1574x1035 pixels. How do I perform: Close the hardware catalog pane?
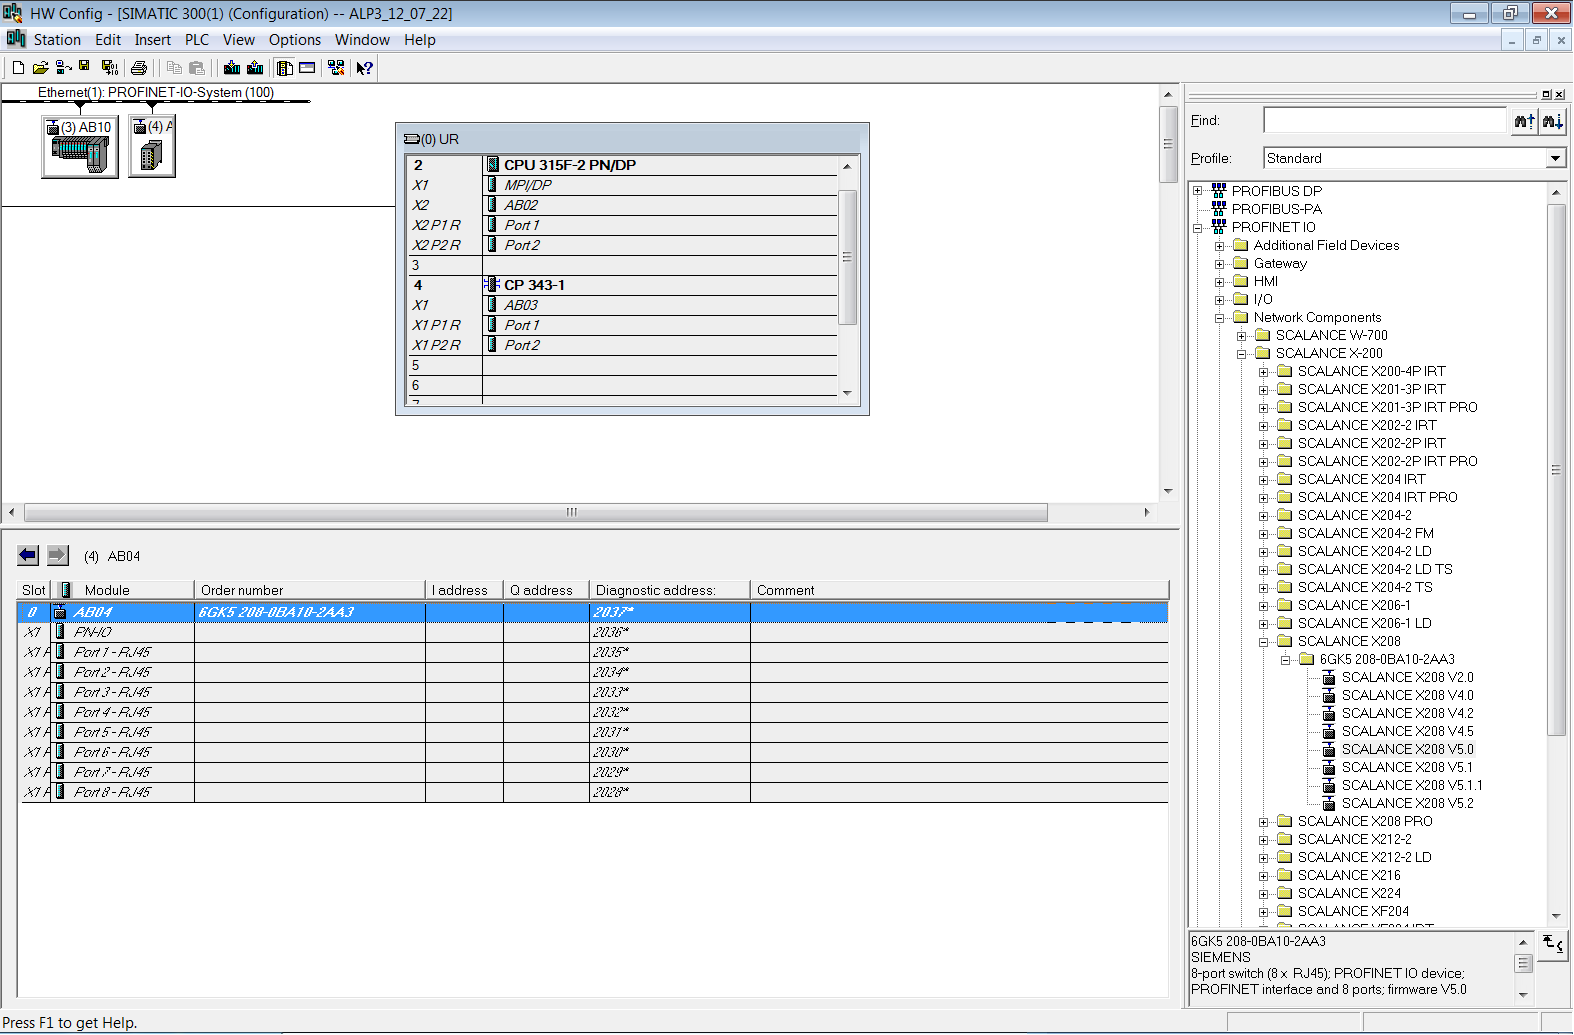click(1560, 94)
